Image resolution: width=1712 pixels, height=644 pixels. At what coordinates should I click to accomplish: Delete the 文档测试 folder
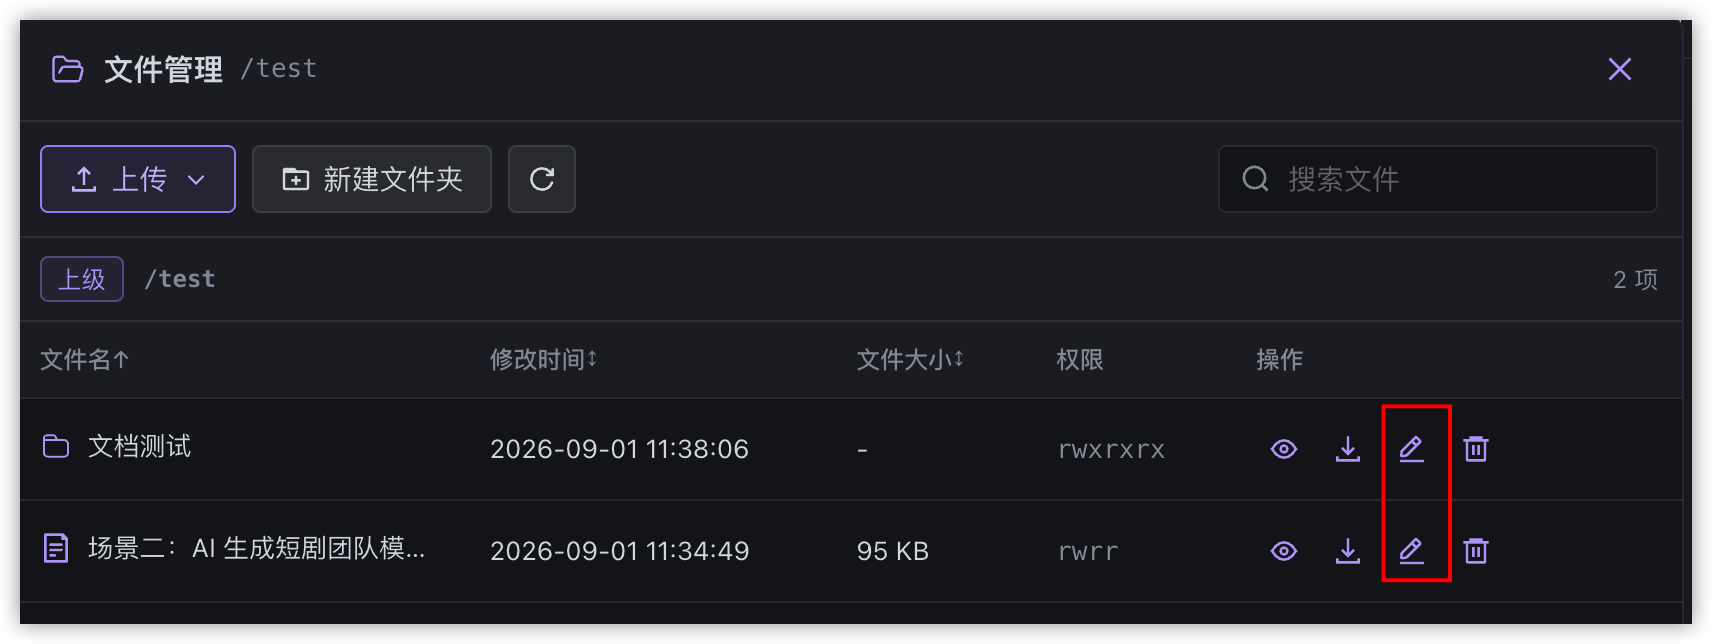(x=1475, y=449)
